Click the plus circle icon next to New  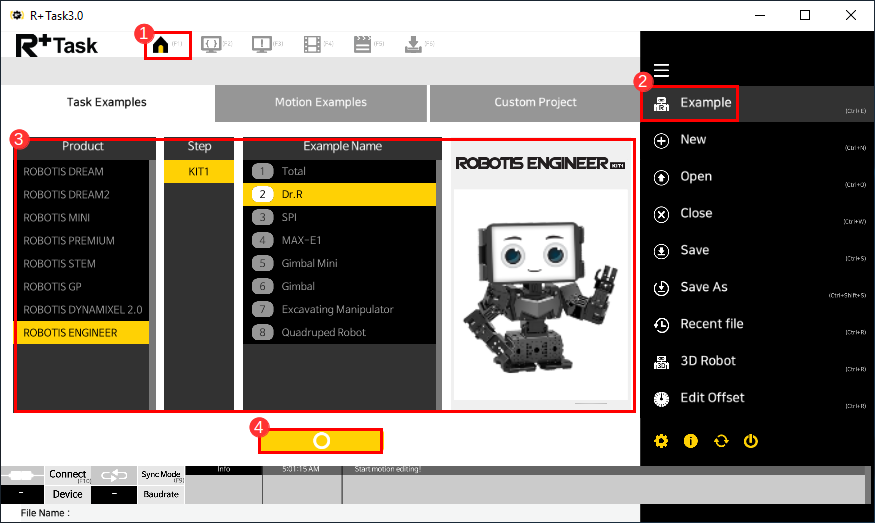(661, 141)
